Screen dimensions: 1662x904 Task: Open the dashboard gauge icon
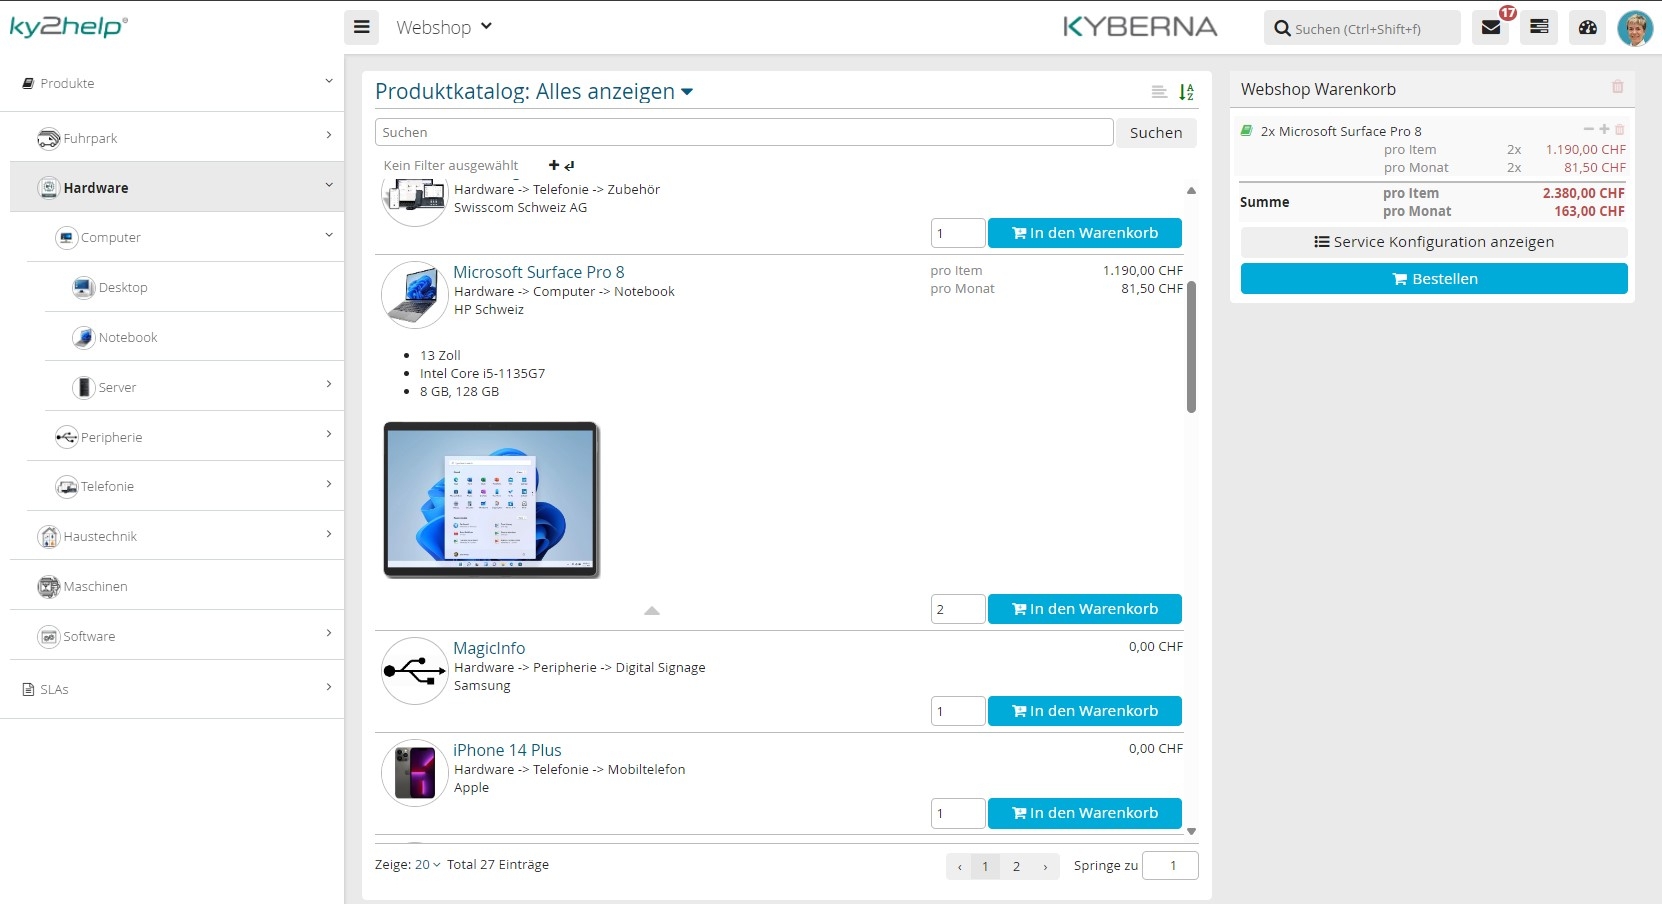click(1588, 27)
